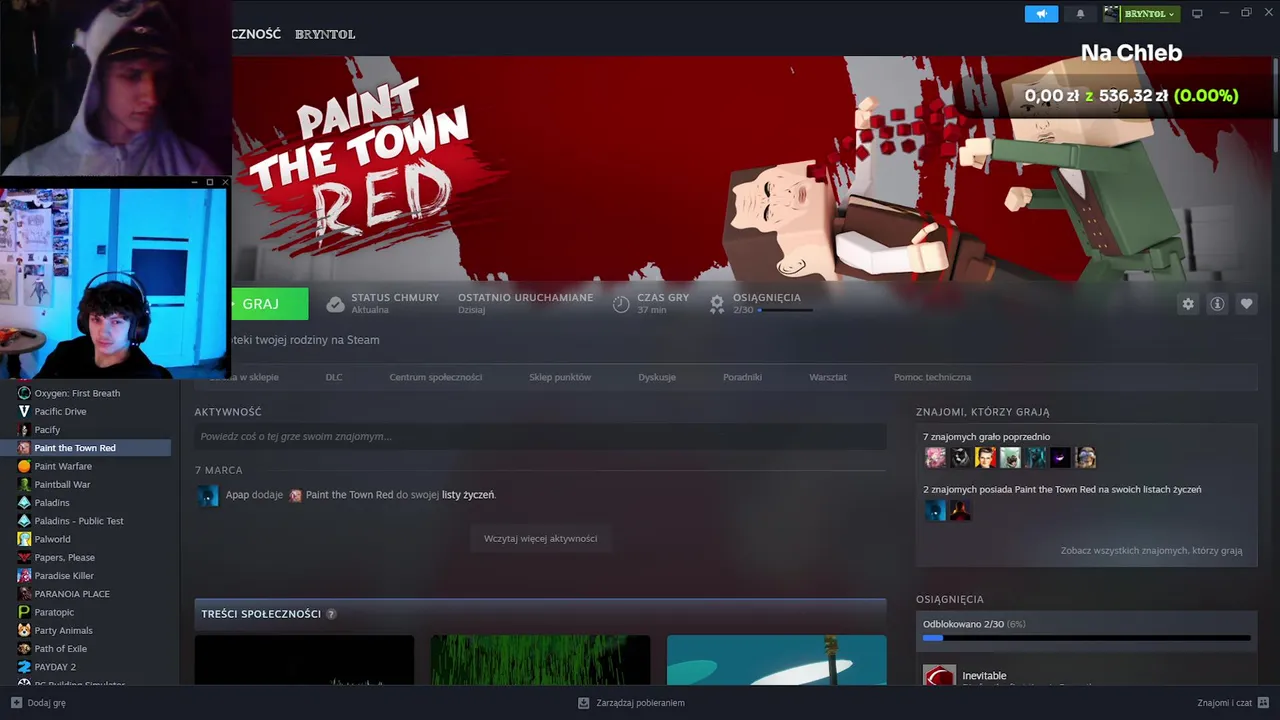Open game info icon
Viewport: 1280px width, 720px height.
pyautogui.click(x=1217, y=304)
